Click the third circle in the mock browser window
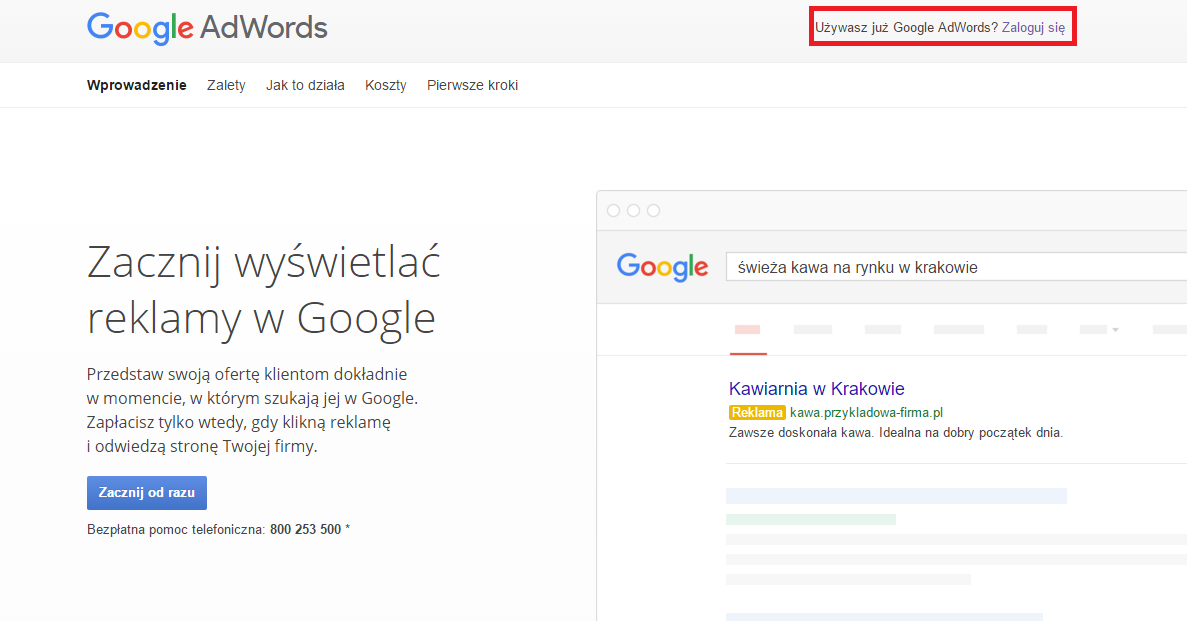The image size is (1187, 621). [653, 210]
